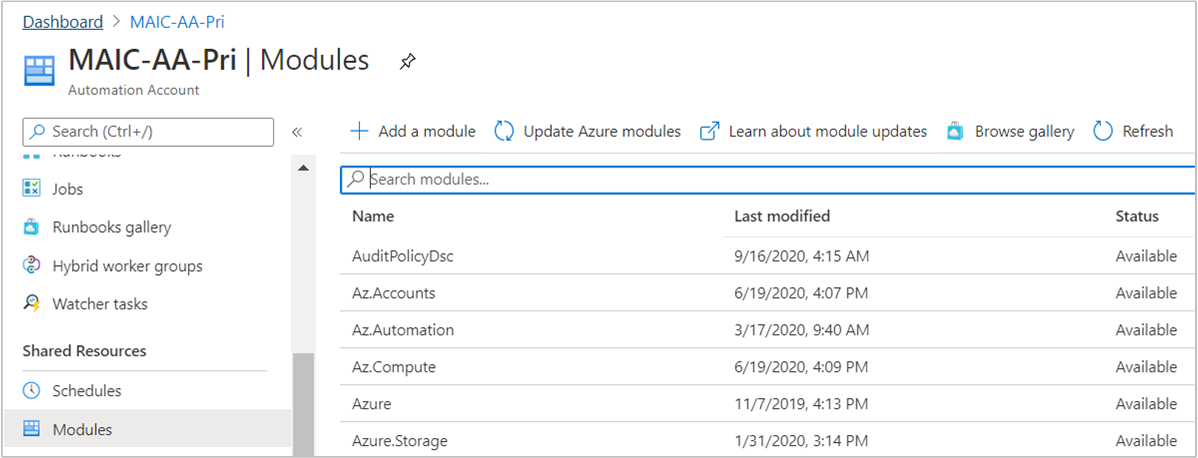Viewport: 1198px width, 458px height.
Task: Focus the Search (Ctrl+/) sidebar field
Action: point(148,132)
